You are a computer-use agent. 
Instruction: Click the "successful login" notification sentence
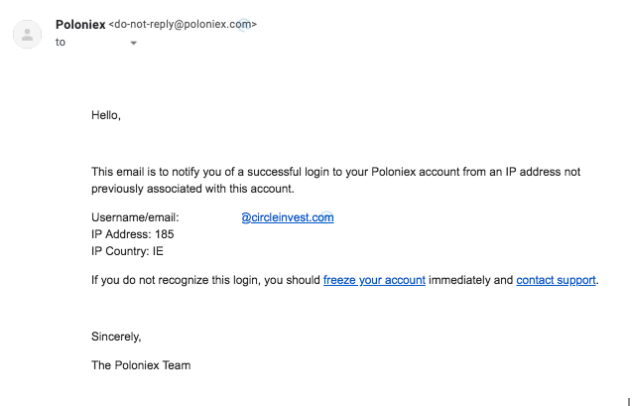pos(336,172)
